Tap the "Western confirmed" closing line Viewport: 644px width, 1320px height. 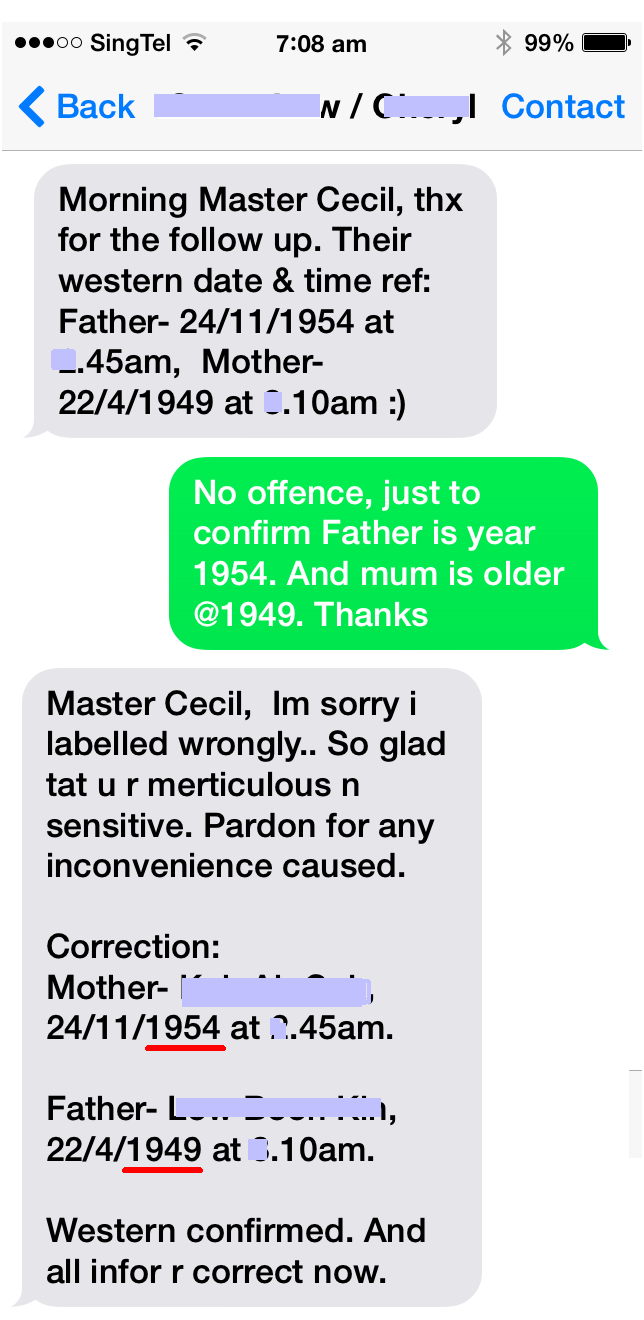coord(236,1230)
